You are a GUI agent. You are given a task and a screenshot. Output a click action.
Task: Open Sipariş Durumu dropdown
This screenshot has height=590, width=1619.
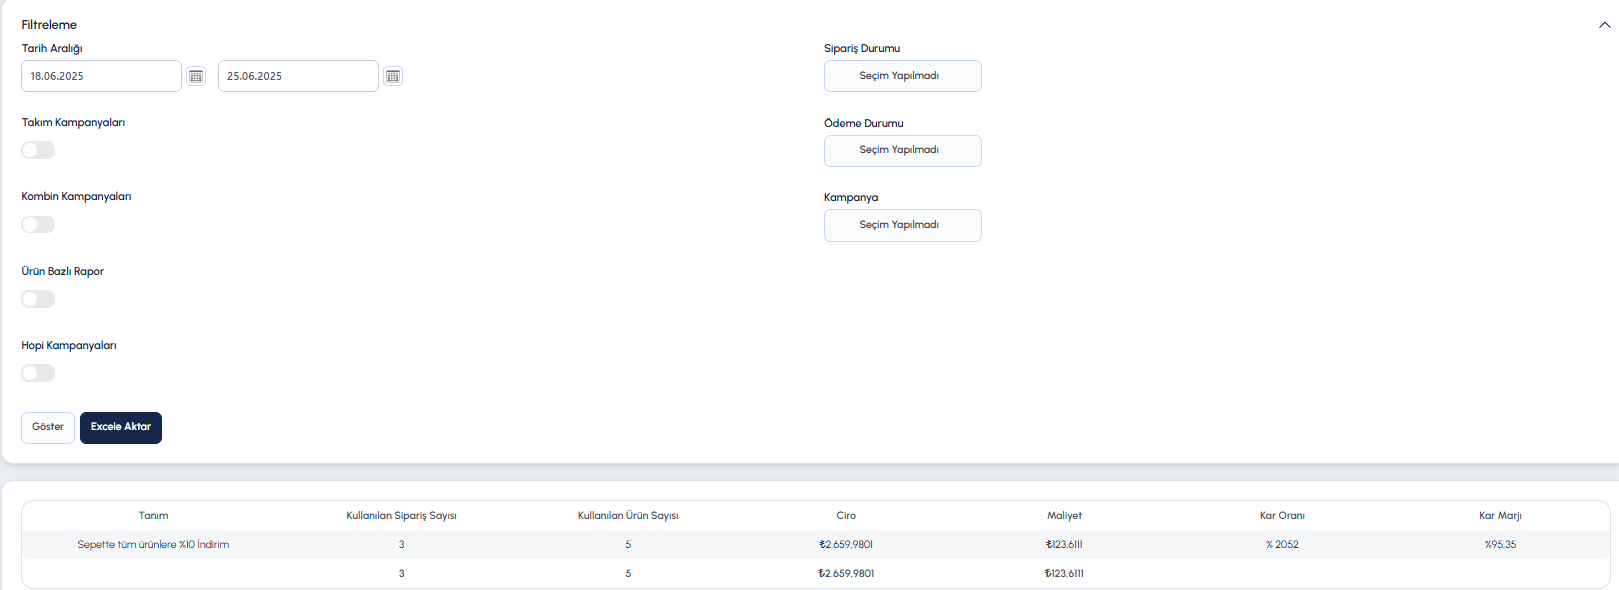coord(902,76)
